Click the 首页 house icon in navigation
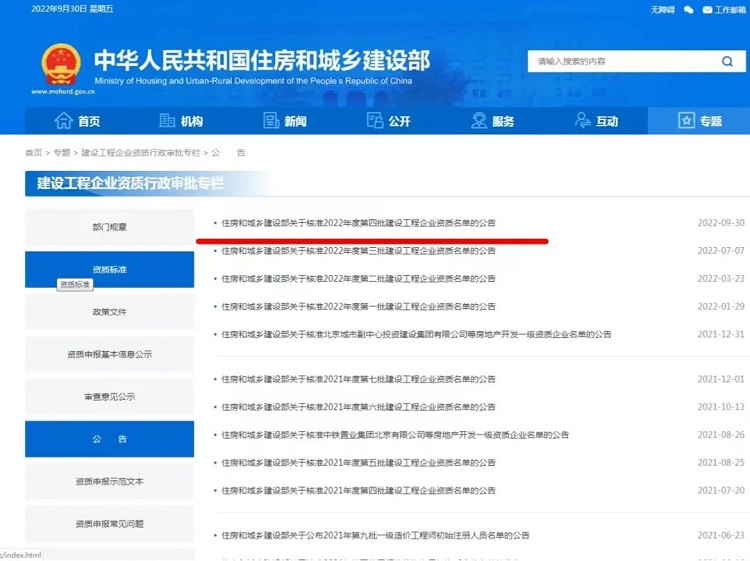The image size is (750, 561). pos(64,121)
